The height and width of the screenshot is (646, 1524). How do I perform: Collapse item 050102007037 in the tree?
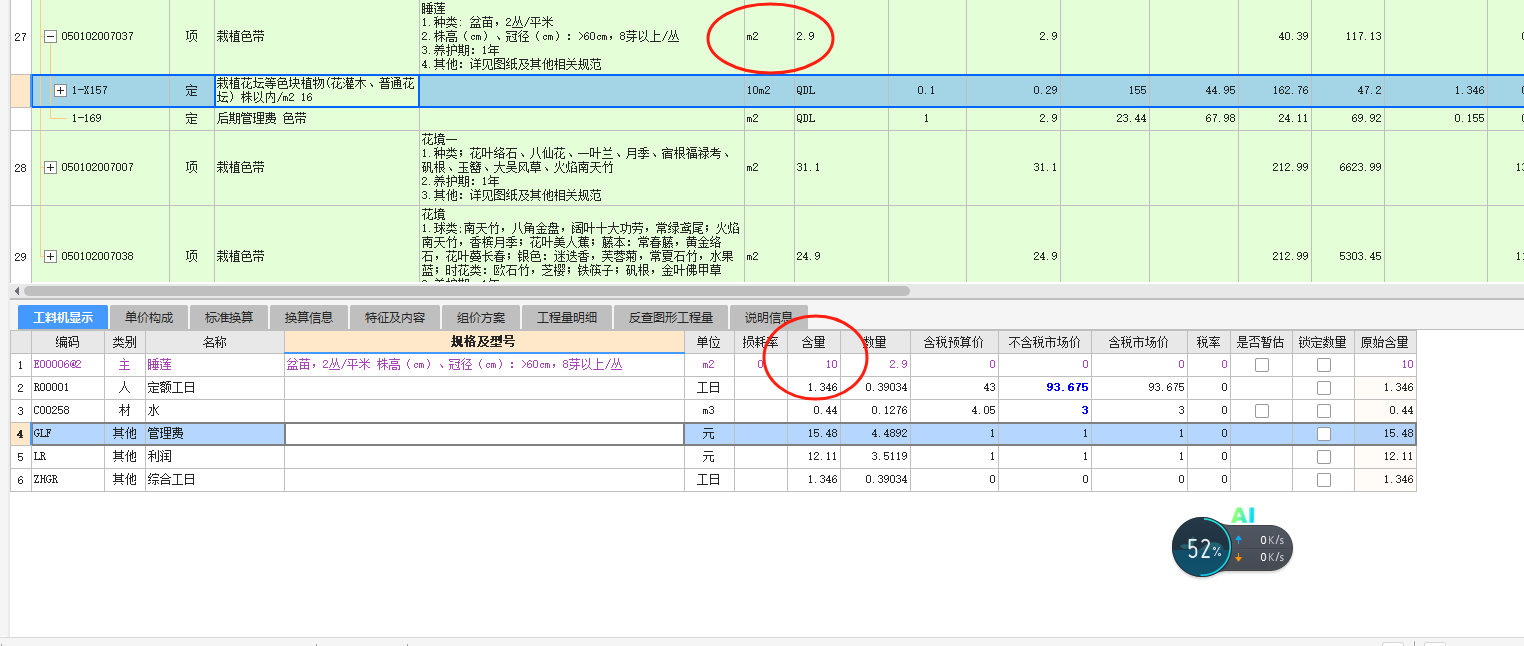click(x=50, y=36)
